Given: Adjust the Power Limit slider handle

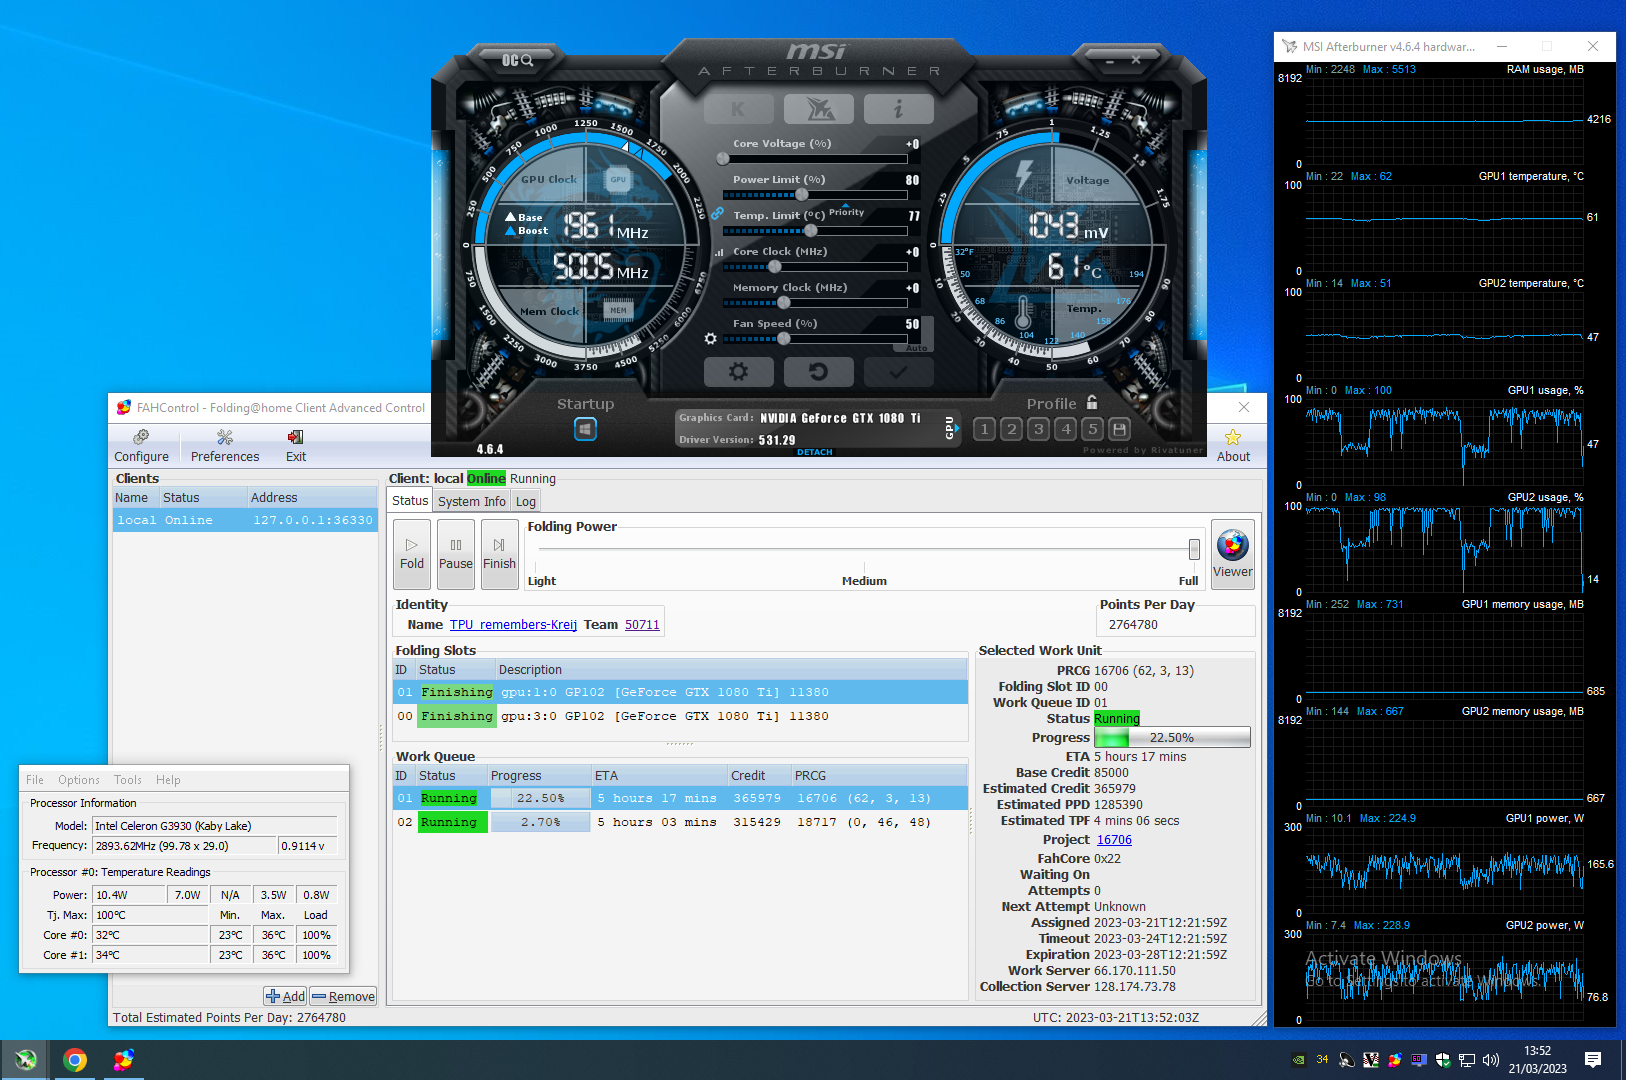Looking at the screenshot, I should pos(800,194).
